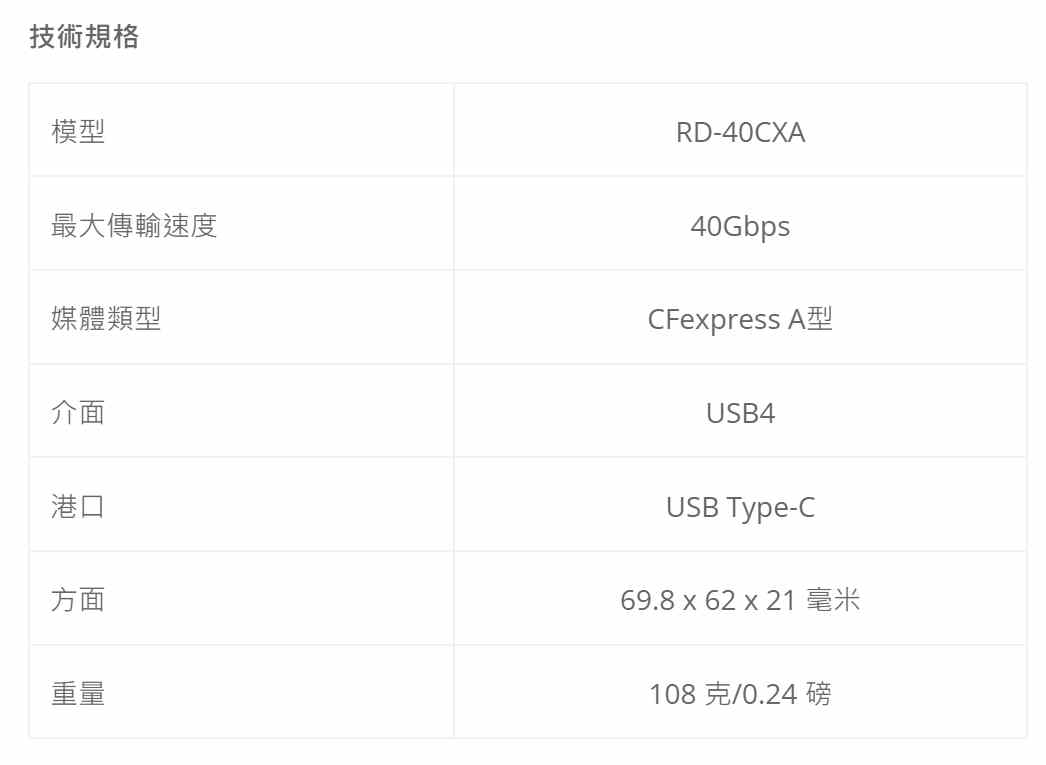Click the RD-40CXA model value
Image resolution: width=1046 pixels, height=765 pixels.
(740, 132)
